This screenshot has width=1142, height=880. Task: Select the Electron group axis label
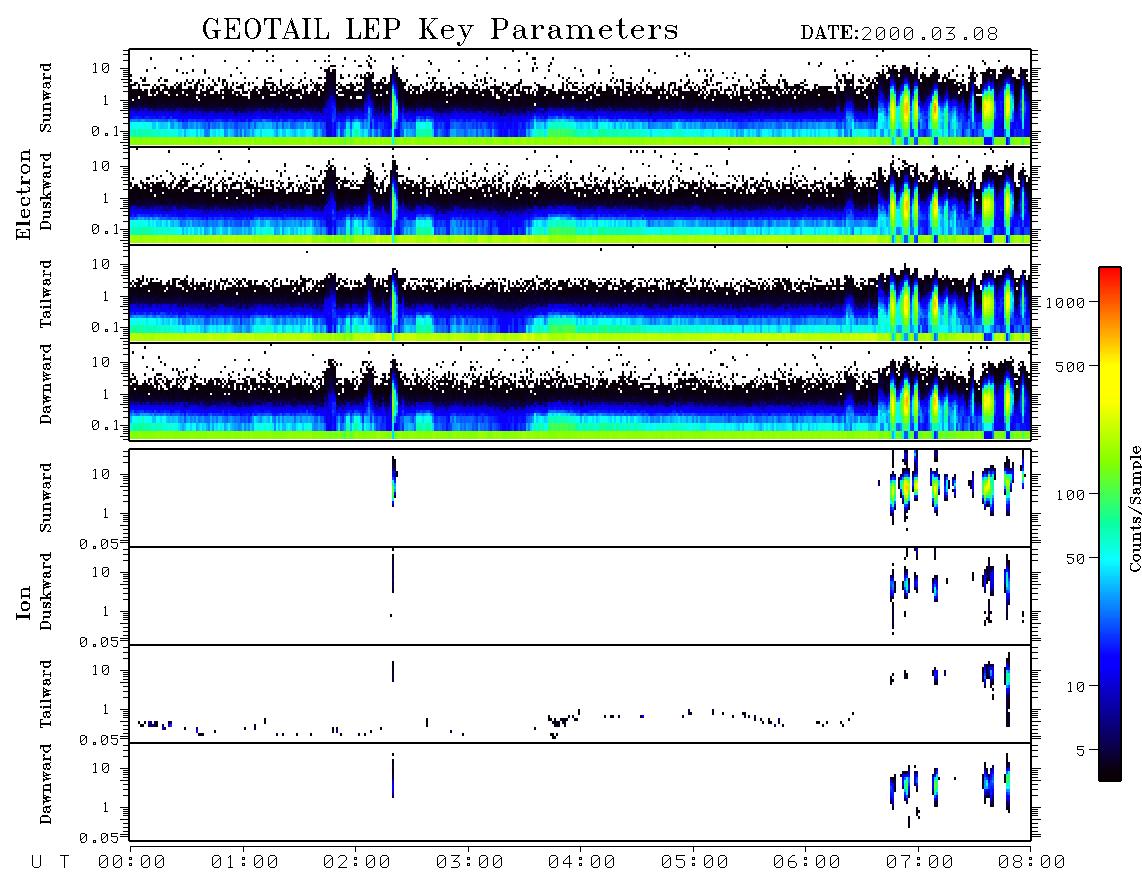[x=23, y=194]
